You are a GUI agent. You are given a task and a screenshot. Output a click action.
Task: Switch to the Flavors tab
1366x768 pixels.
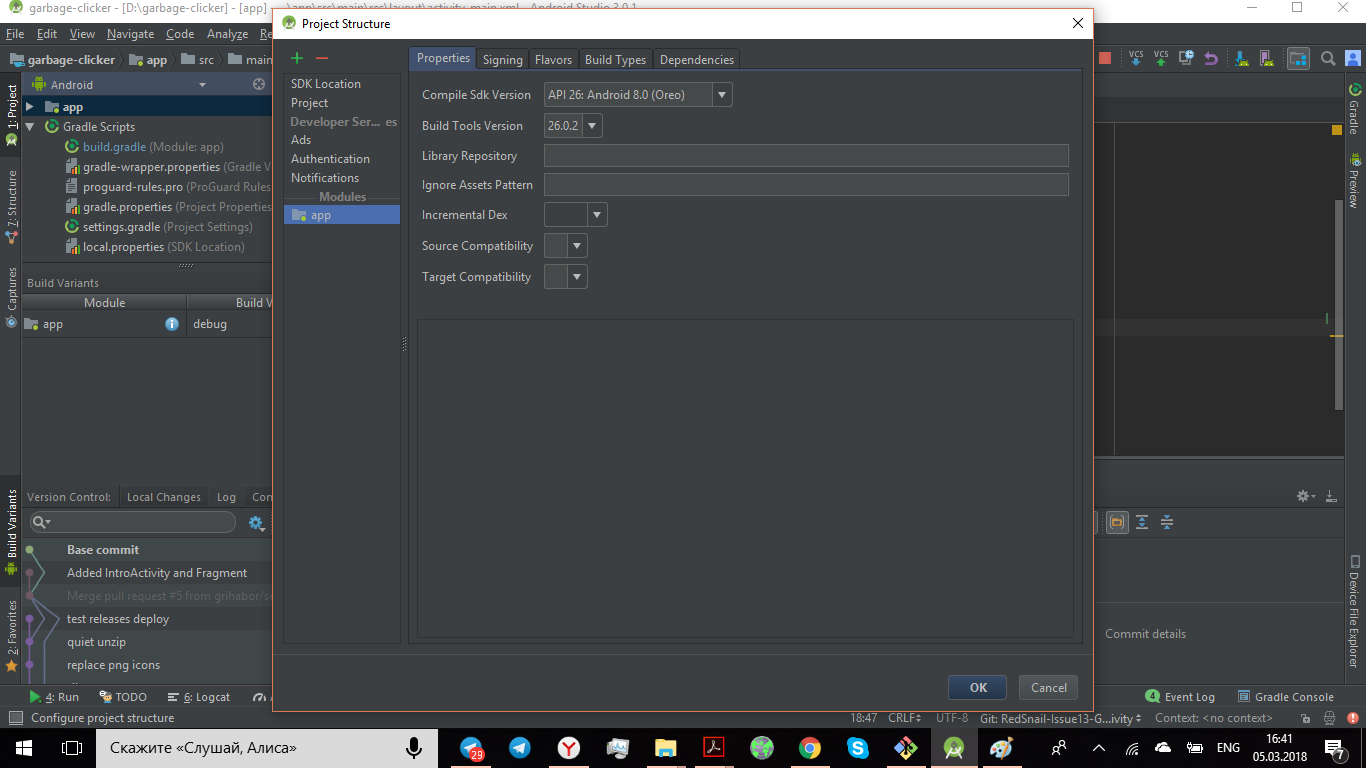click(553, 60)
